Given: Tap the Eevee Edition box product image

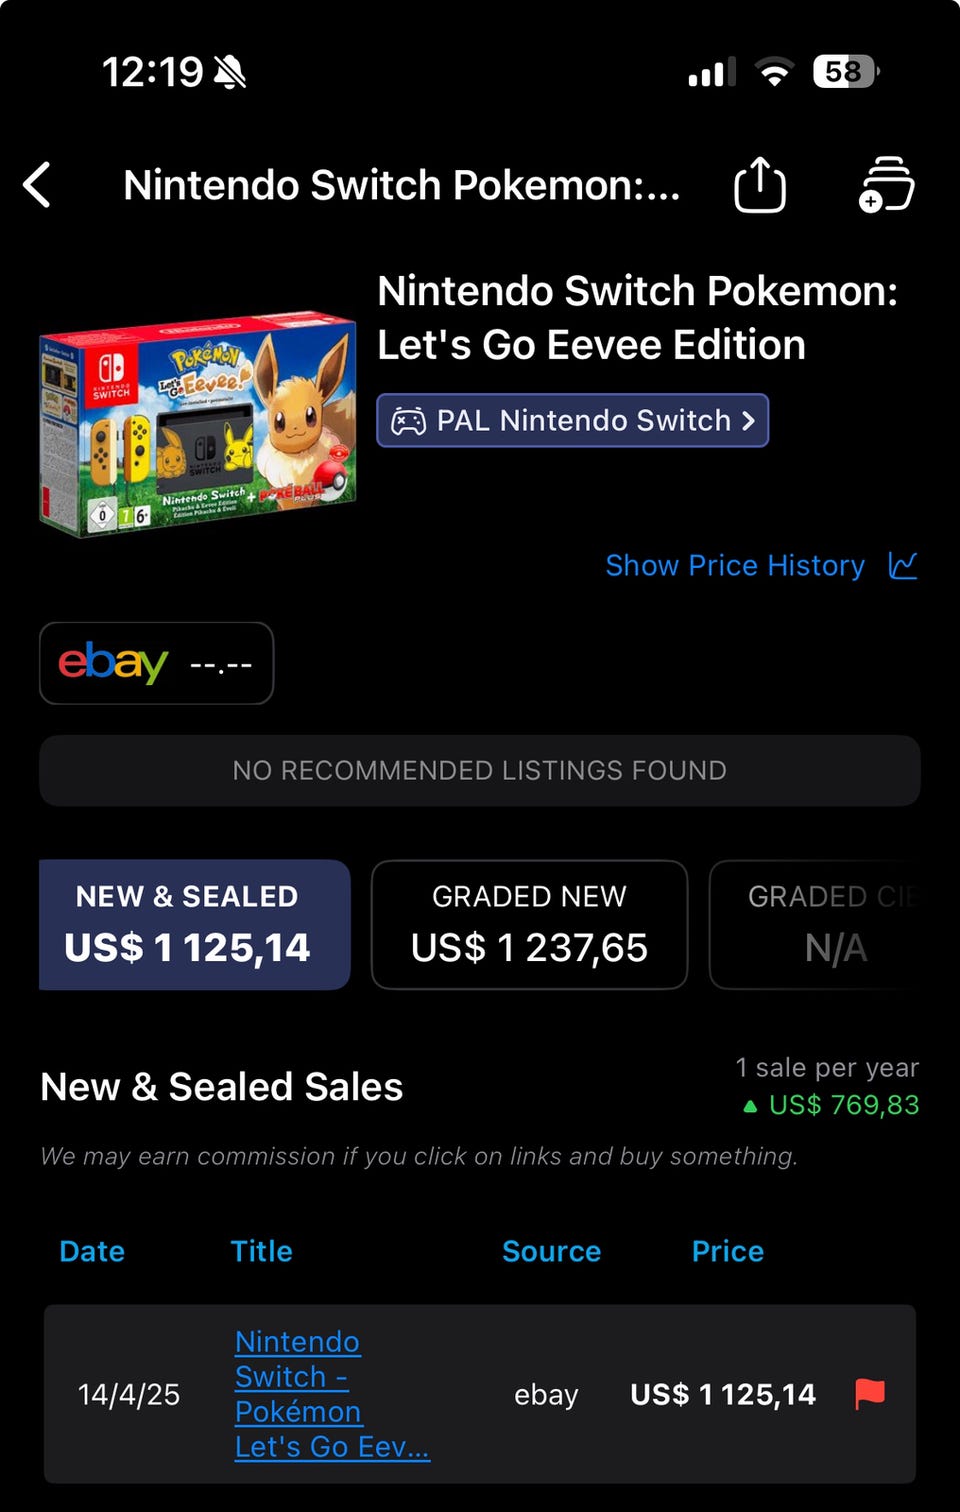Looking at the screenshot, I should (x=197, y=425).
